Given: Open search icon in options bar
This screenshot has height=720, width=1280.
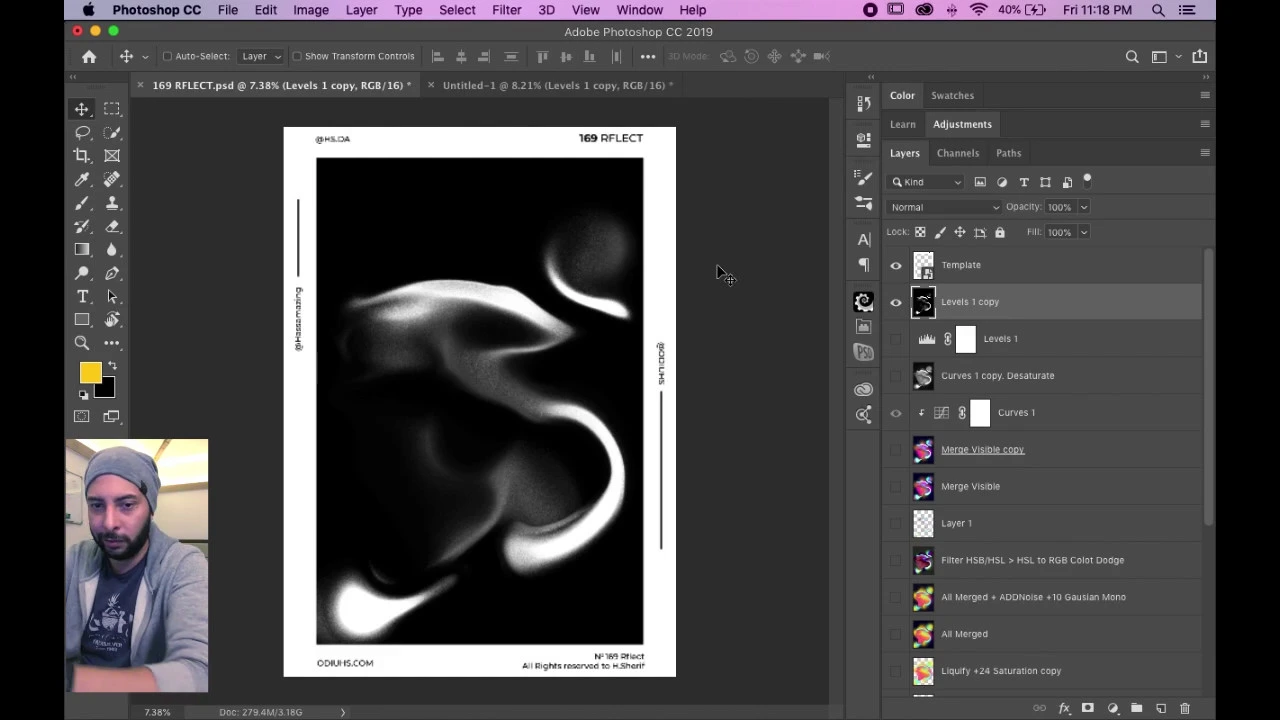Looking at the screenshot, I should [x=1132, y=57].
